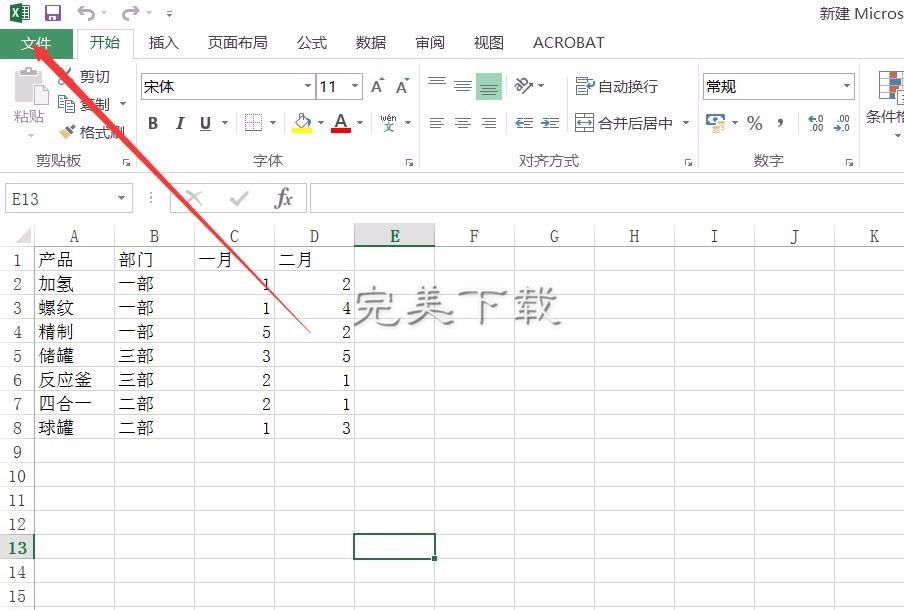Click the fx Insert Function icon

[x=283, y=198]
